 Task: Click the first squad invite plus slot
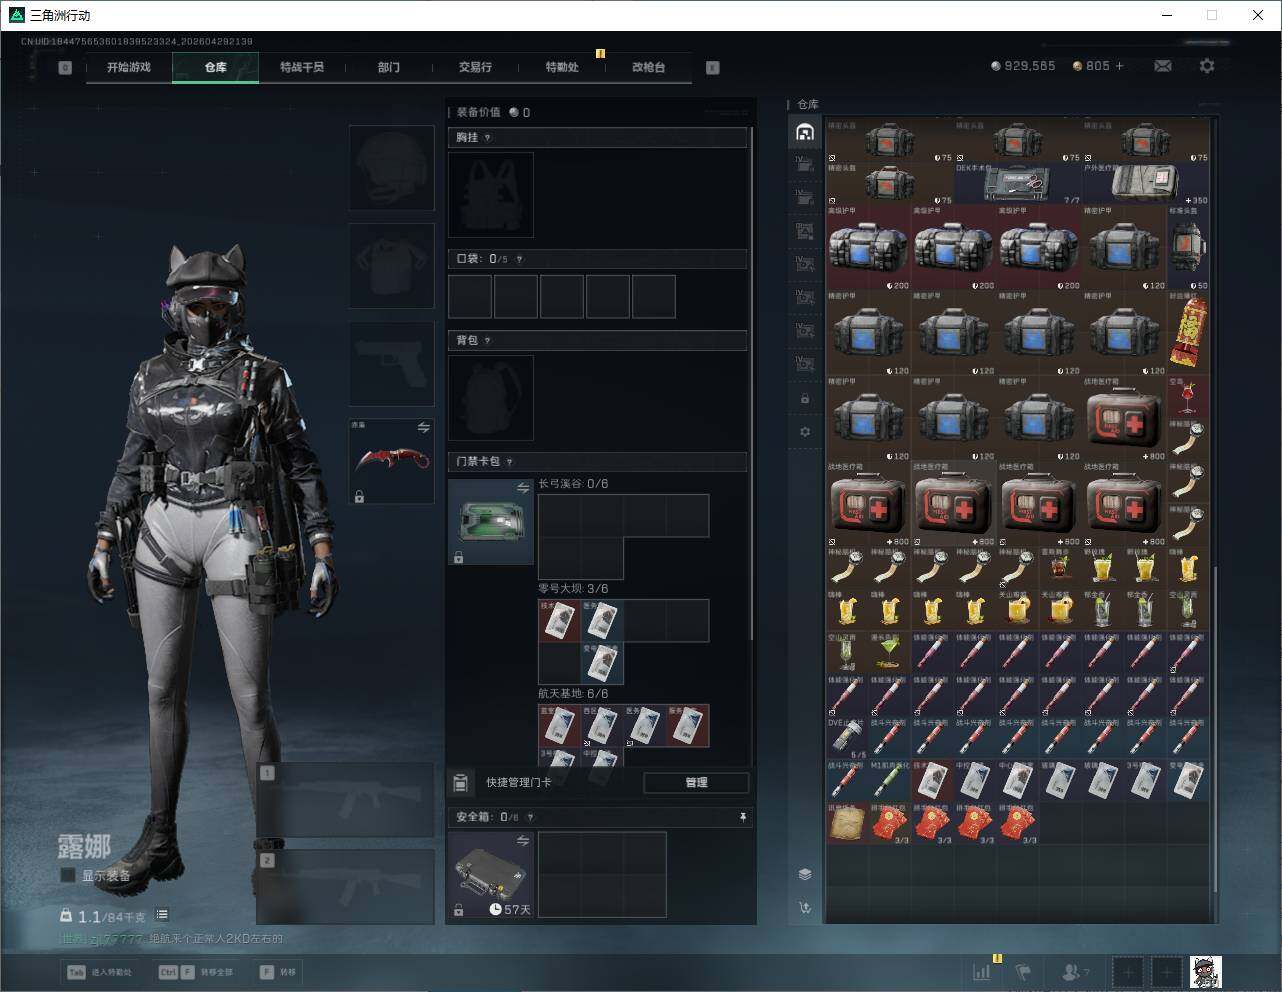click(1128, 971)
